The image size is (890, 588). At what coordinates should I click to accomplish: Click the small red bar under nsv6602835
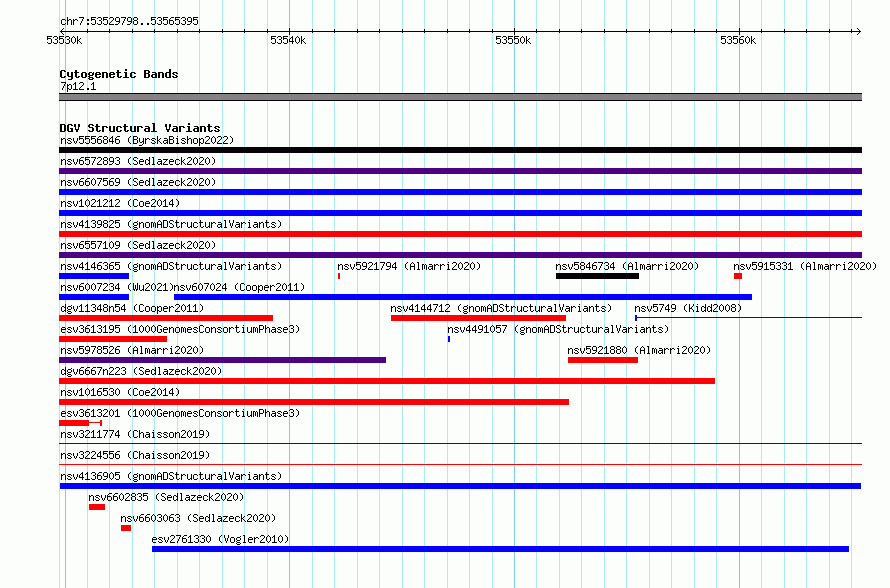(x=97, y=507)
